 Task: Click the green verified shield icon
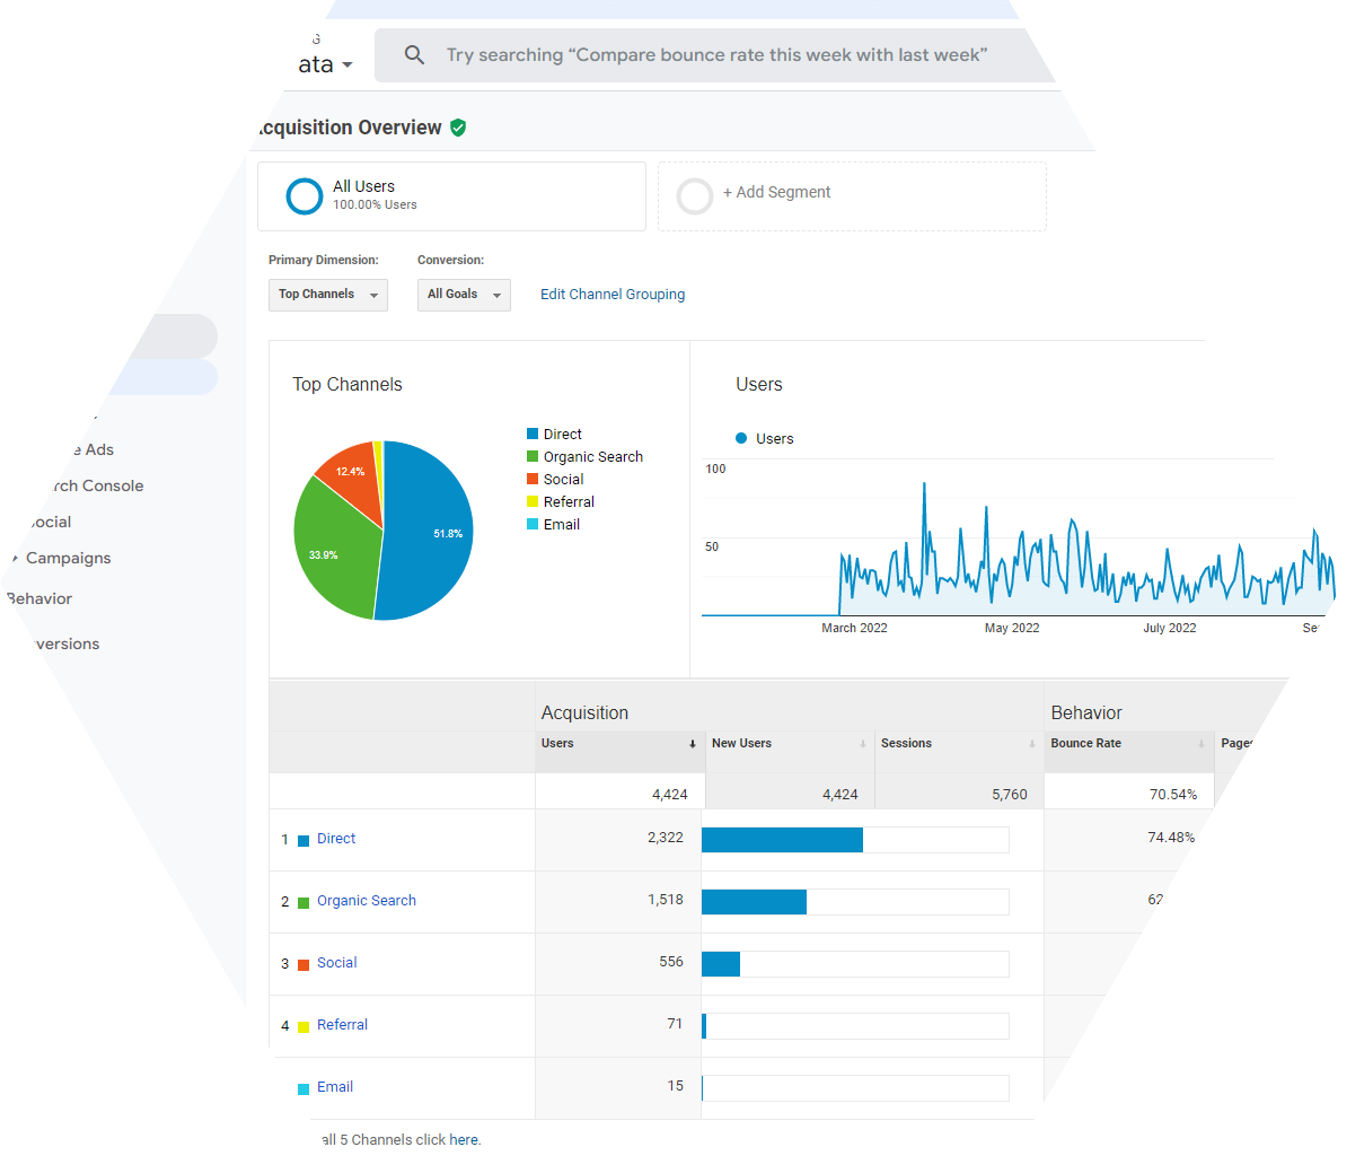point(458,128)
